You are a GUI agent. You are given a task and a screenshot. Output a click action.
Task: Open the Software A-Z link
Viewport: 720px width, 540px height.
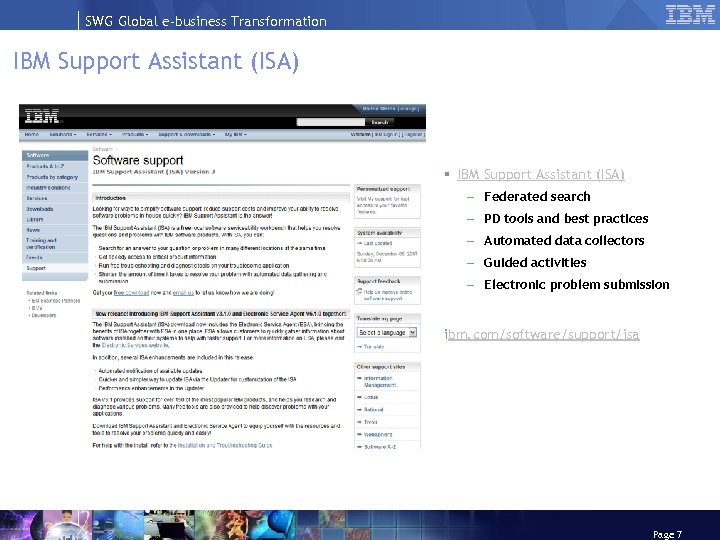pyautogui.click(x=380, y=446)
